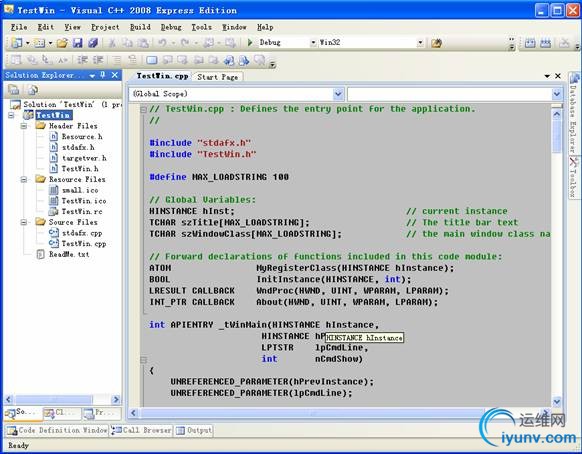Select TestWin.rc resource file
582x454 pixels.
click(x=82, y=211)
